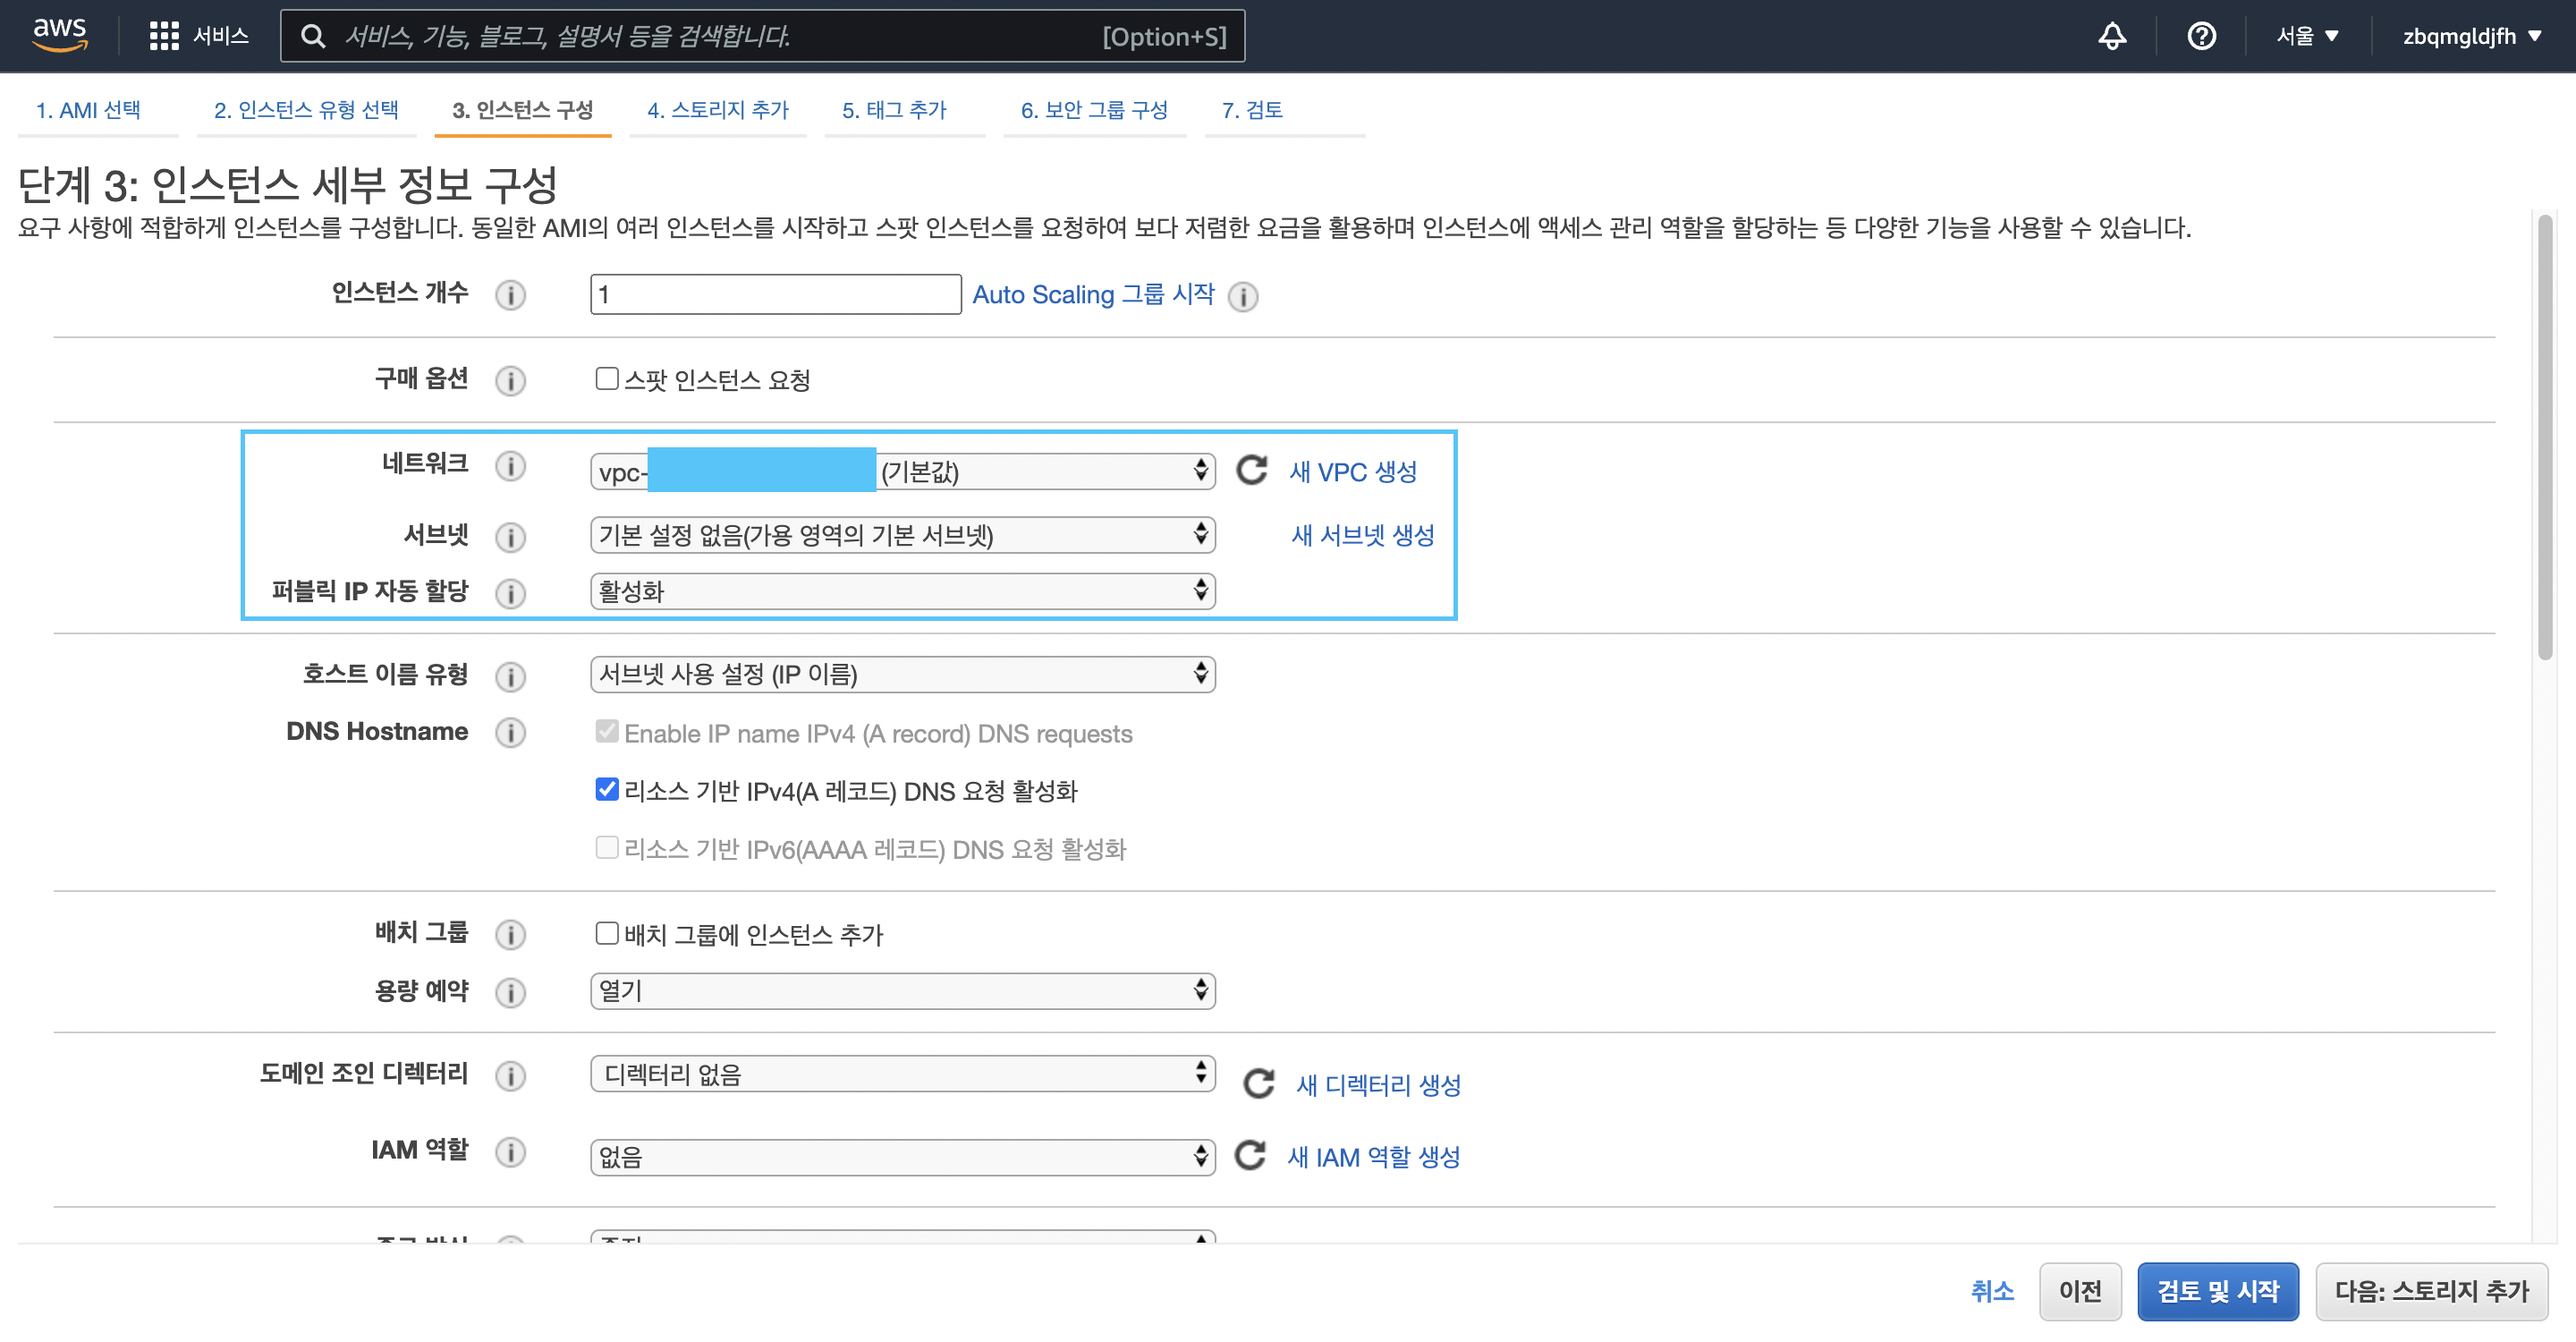Viewport: 2576px width, 1342px height.
Task: Refresh the IAM role list
Action: point(1250,1155)
